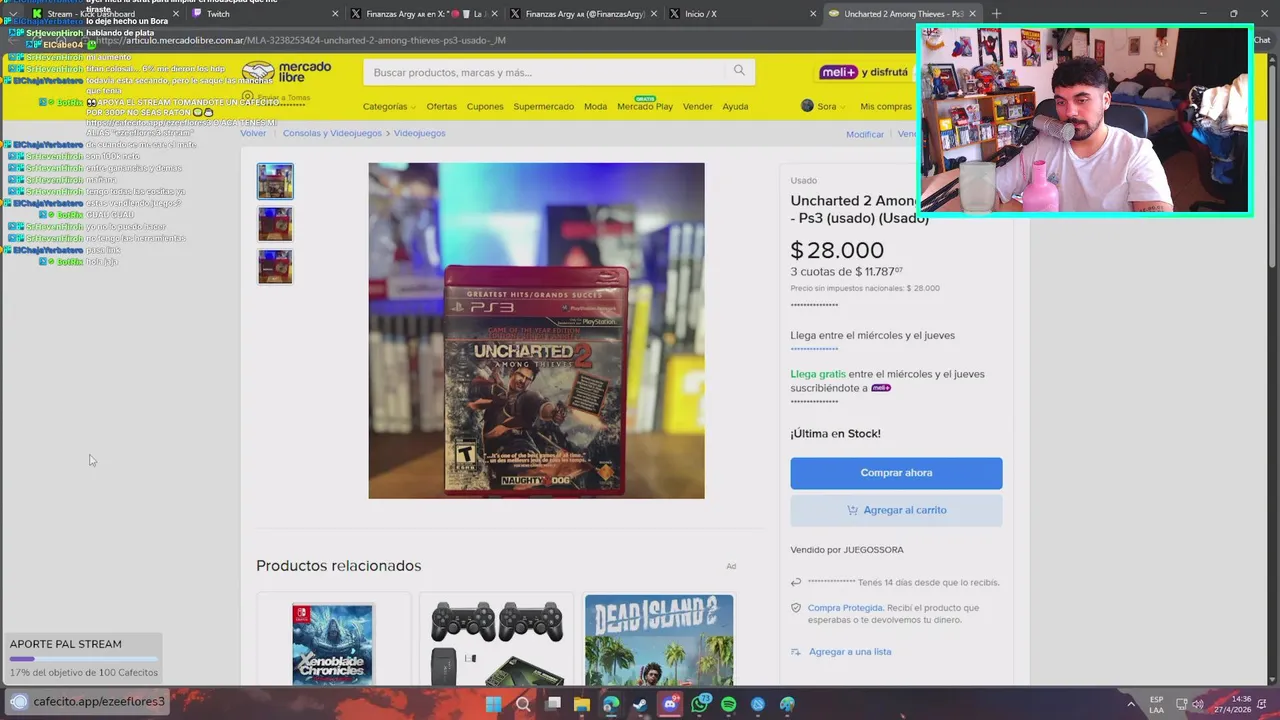Open Supermercado navigation item
This screenshot has height=720, width=1280.
click(544, 106)
